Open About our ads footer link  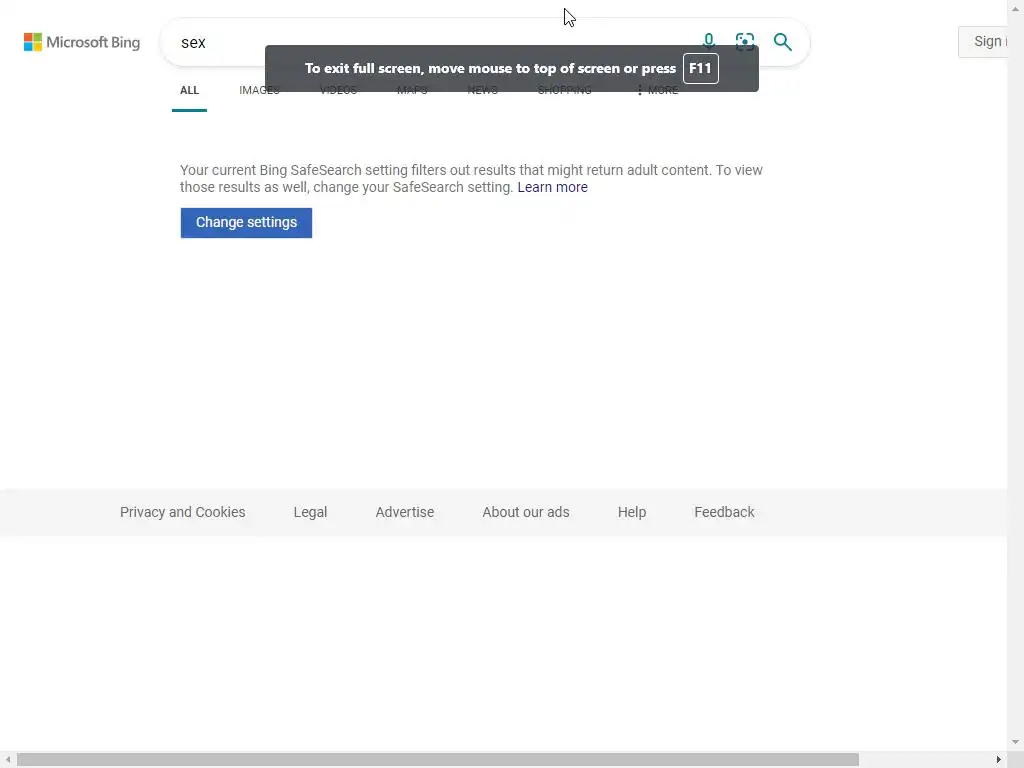point(526,512)
